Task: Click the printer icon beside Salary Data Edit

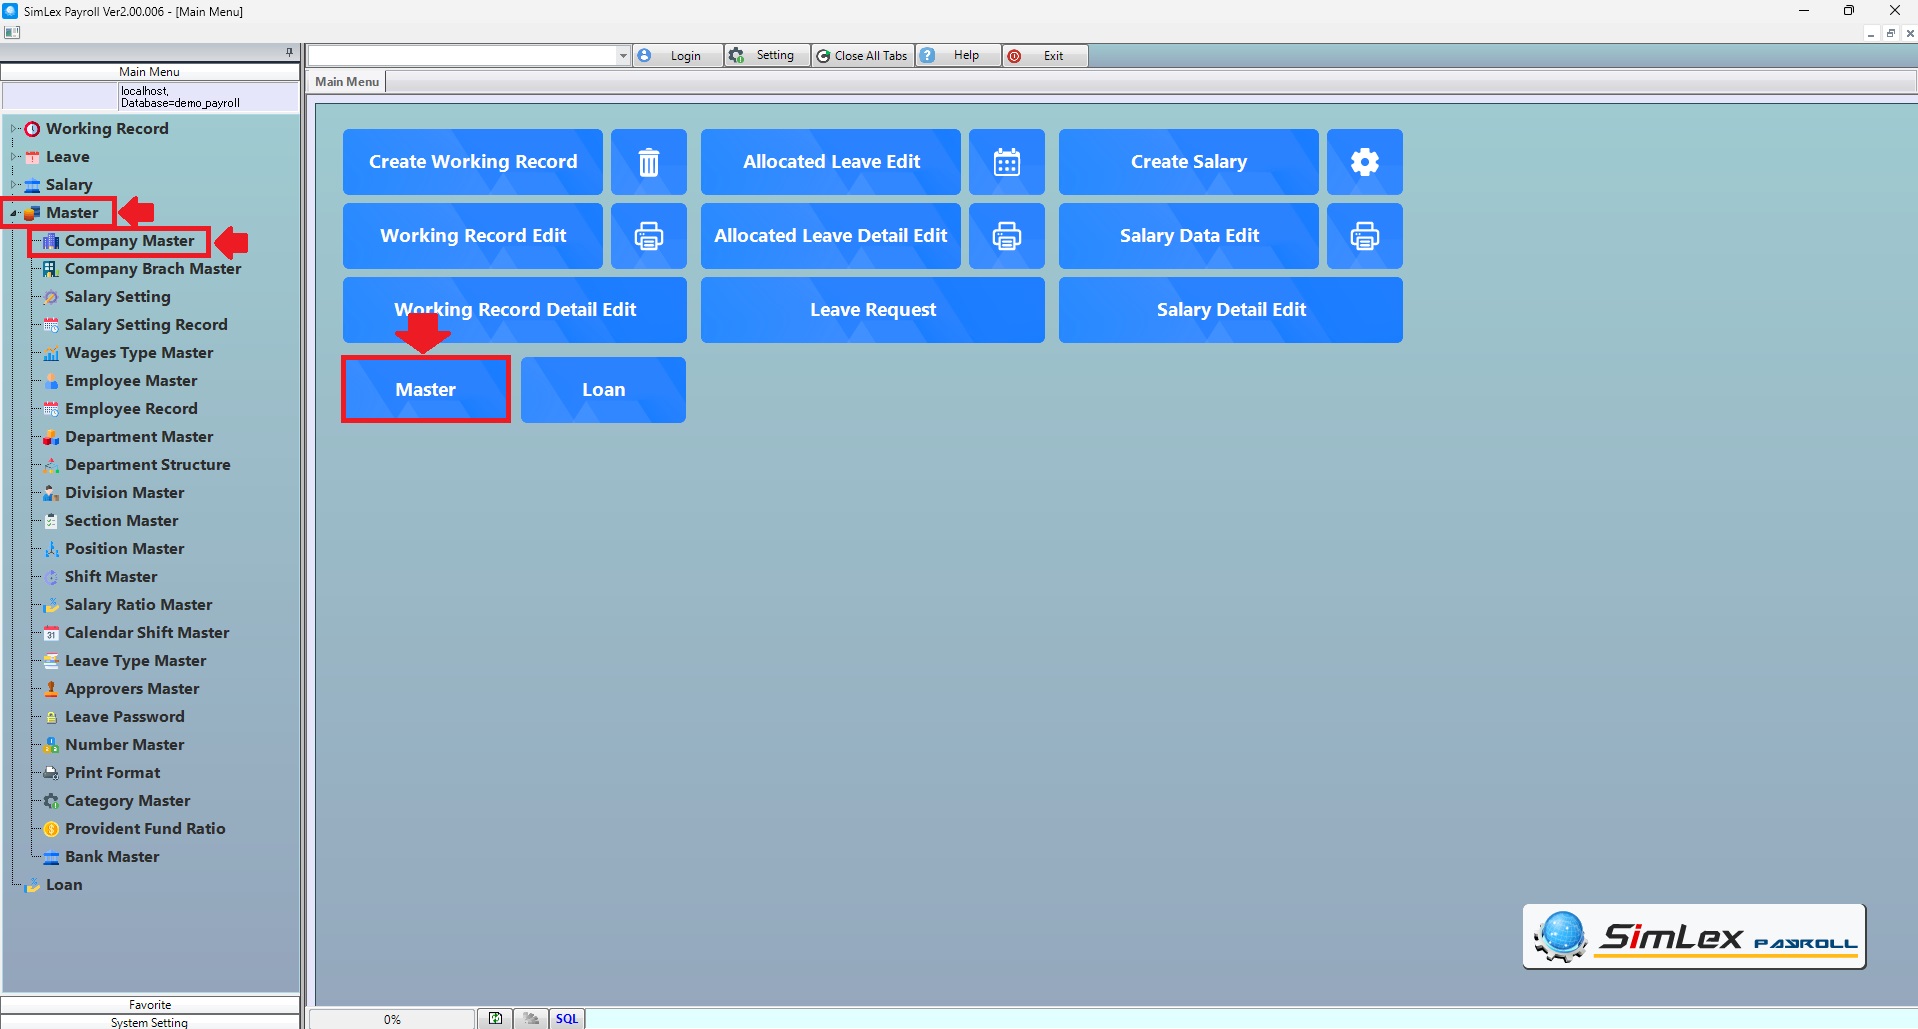Action: coord(1364,236)
